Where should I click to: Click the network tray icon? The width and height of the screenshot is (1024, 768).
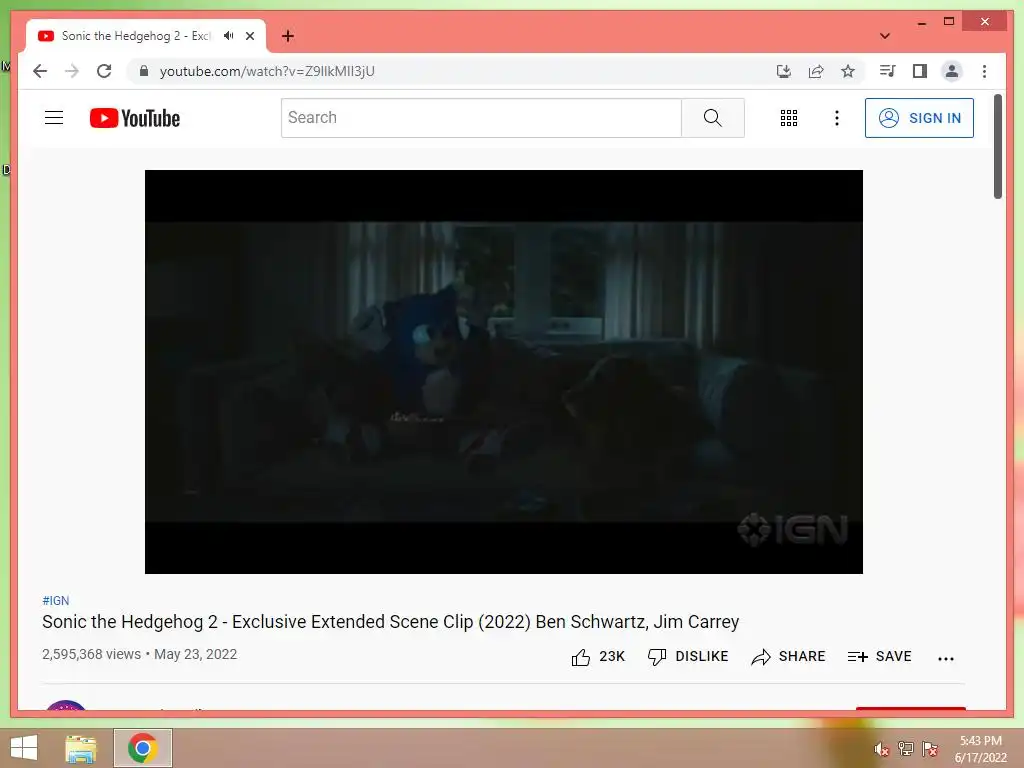coord(906,749)
